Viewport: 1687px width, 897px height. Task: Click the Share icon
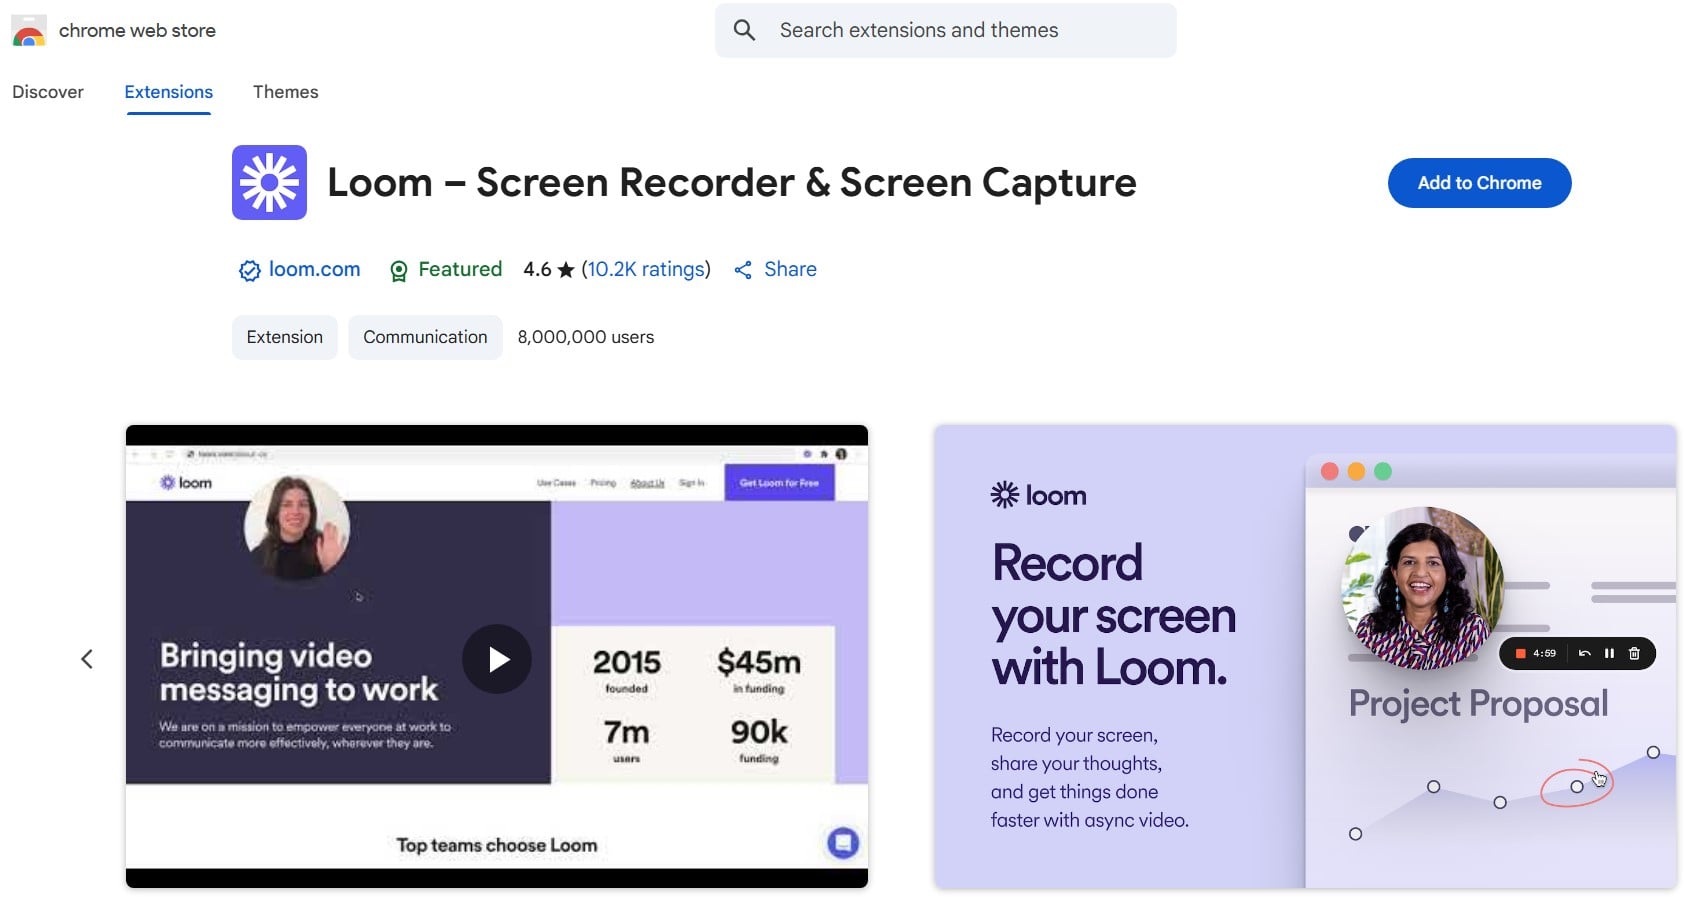click(x=743, y=270)
